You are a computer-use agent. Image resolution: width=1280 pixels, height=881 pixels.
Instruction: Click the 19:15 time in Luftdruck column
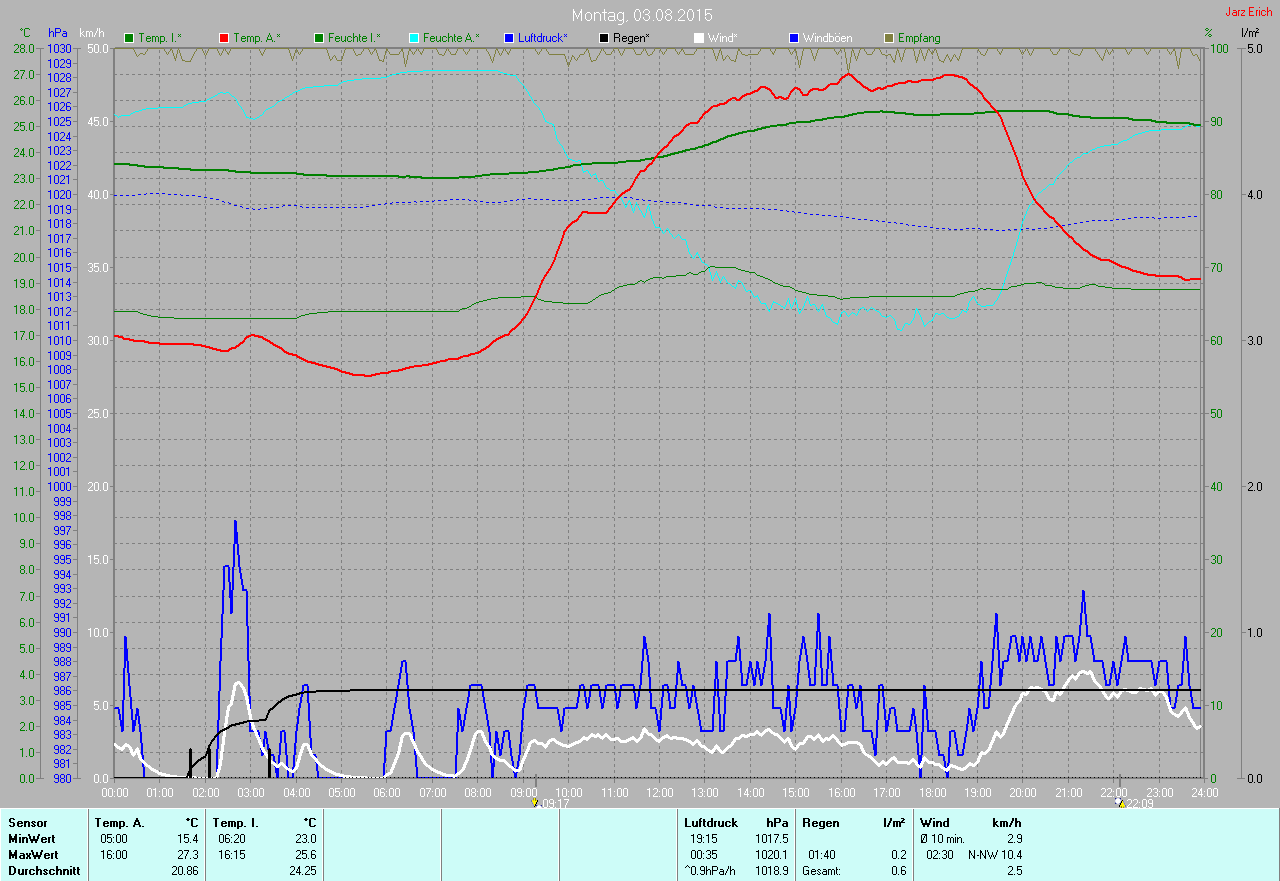704,839
